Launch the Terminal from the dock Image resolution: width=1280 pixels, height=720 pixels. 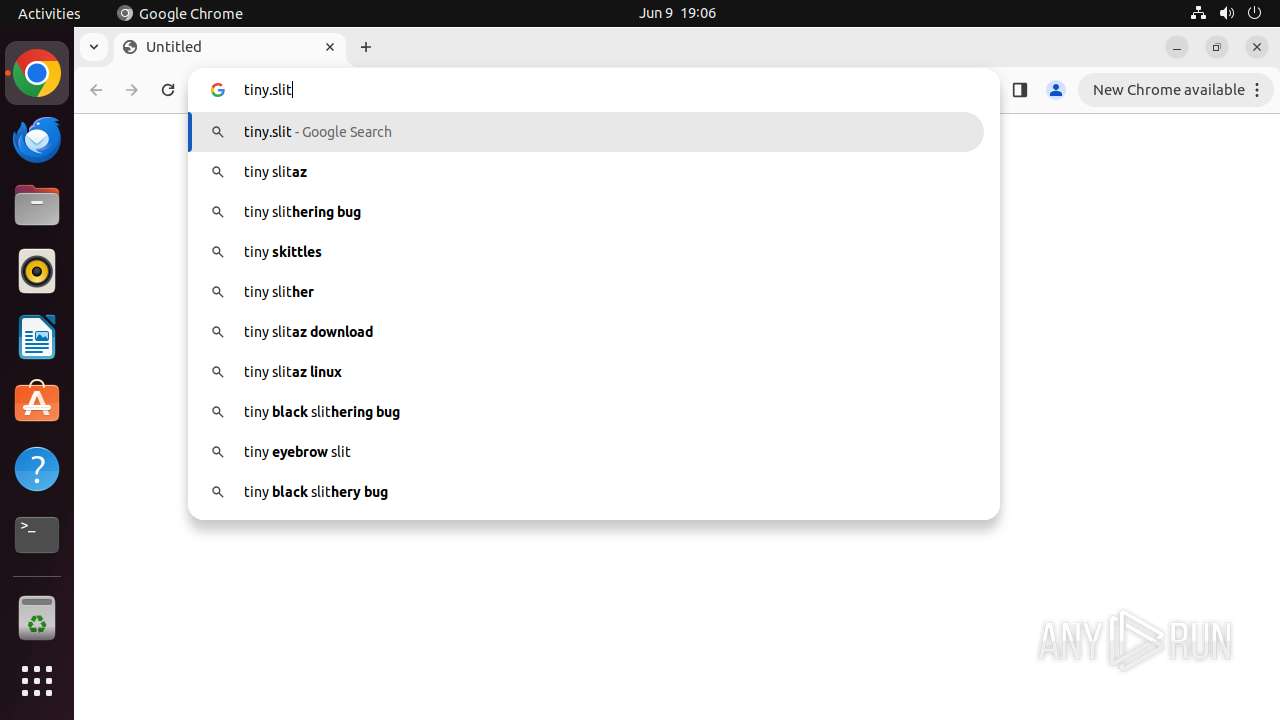pos(37,535)
